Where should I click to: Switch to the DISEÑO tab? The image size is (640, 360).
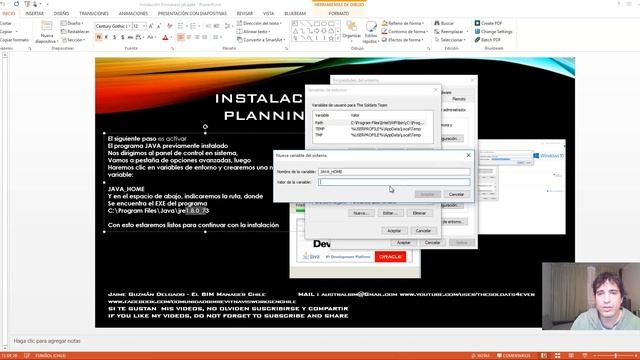pyautogui.click(x=61, y=13)
